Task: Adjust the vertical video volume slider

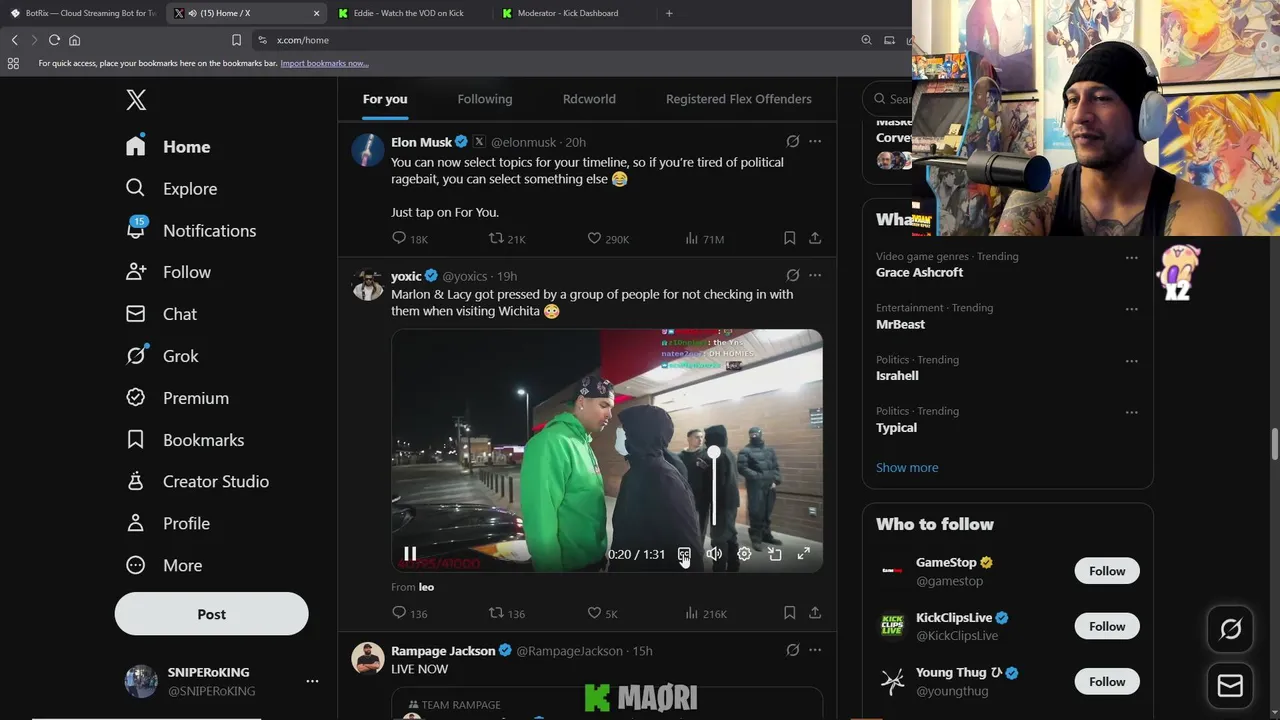Action: click(714, 488)
